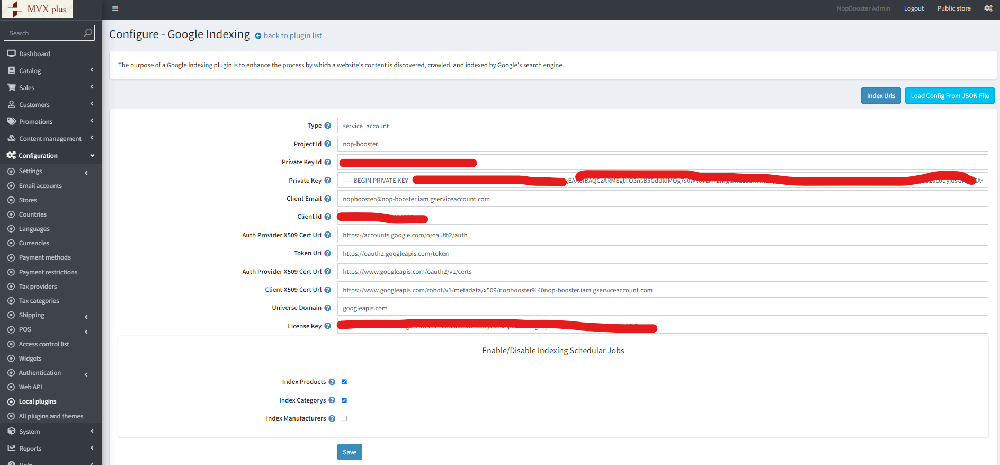Viewport: 1000px width, 465px height.
Task: Click the help icon next to Client X509 Cert Url
Action: tap(328, 290)
